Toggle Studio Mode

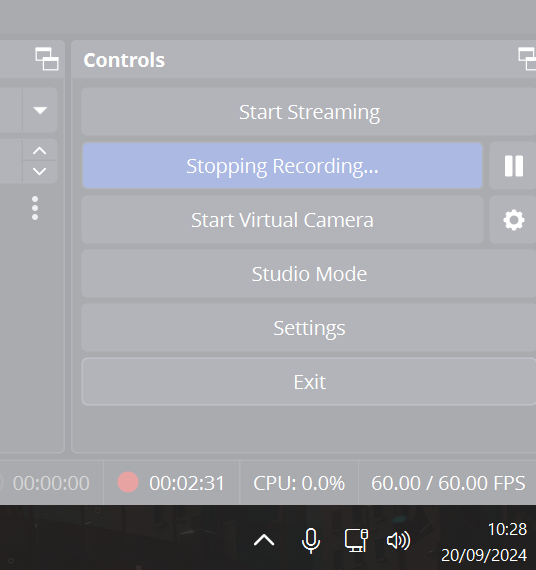coord(309,274)
